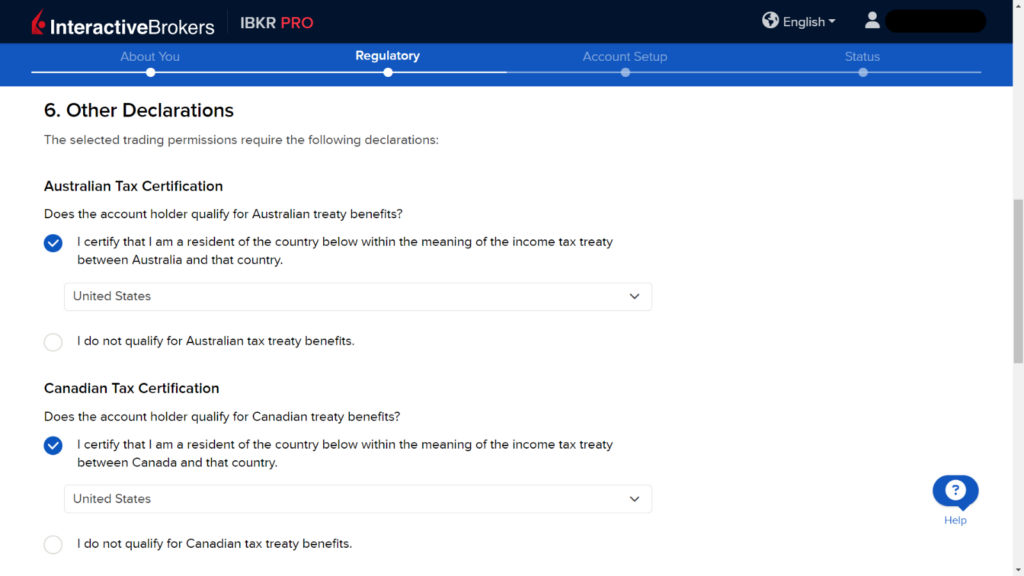The height and width of the screenshot is (576, 1024).
Task: Go to the About You step
Action: click(150, 57)
